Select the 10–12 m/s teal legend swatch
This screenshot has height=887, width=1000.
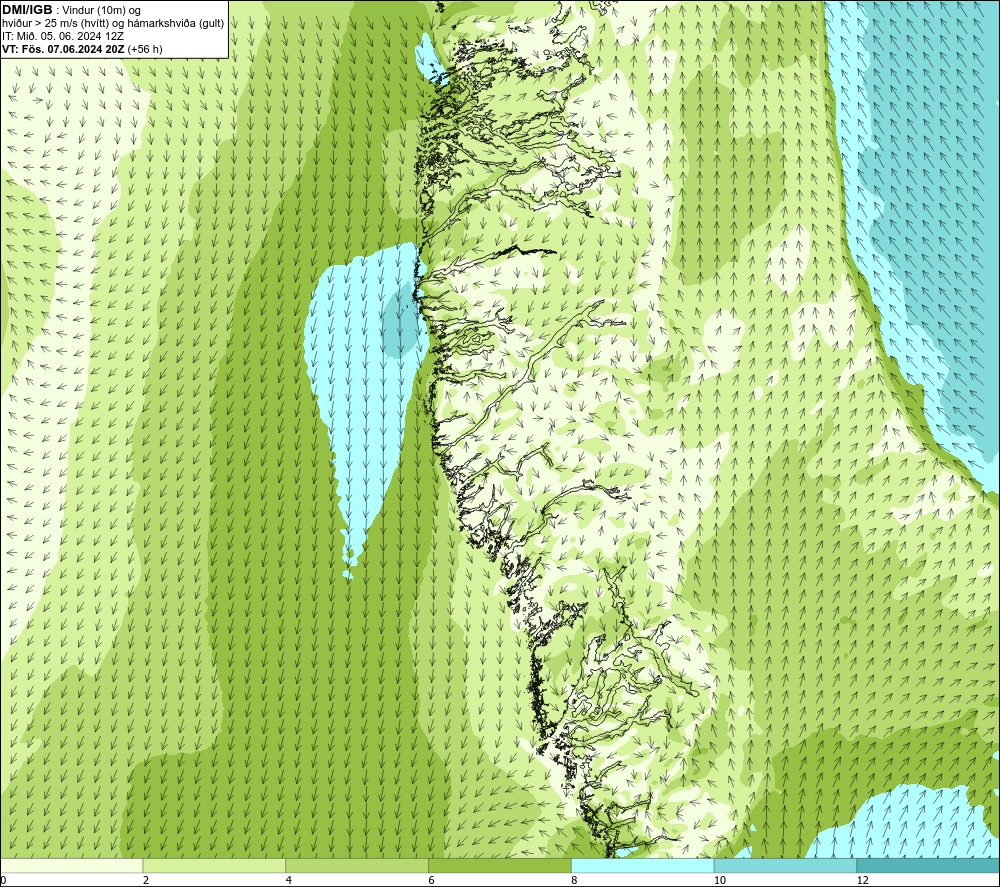[x=786, y=865]
